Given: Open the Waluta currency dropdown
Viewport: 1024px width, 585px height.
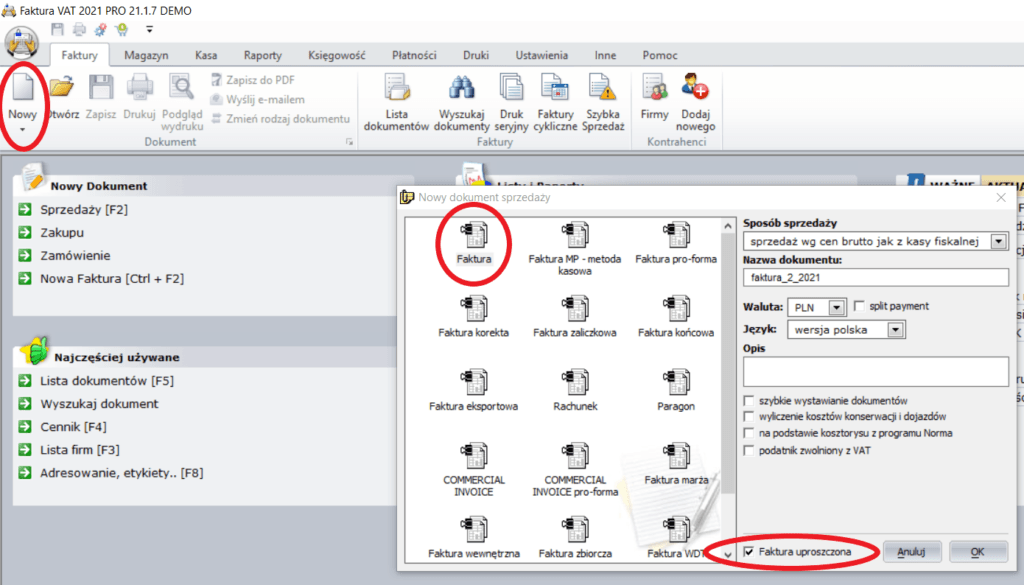Looking at the screenshot, I should [x=837, y=307].
